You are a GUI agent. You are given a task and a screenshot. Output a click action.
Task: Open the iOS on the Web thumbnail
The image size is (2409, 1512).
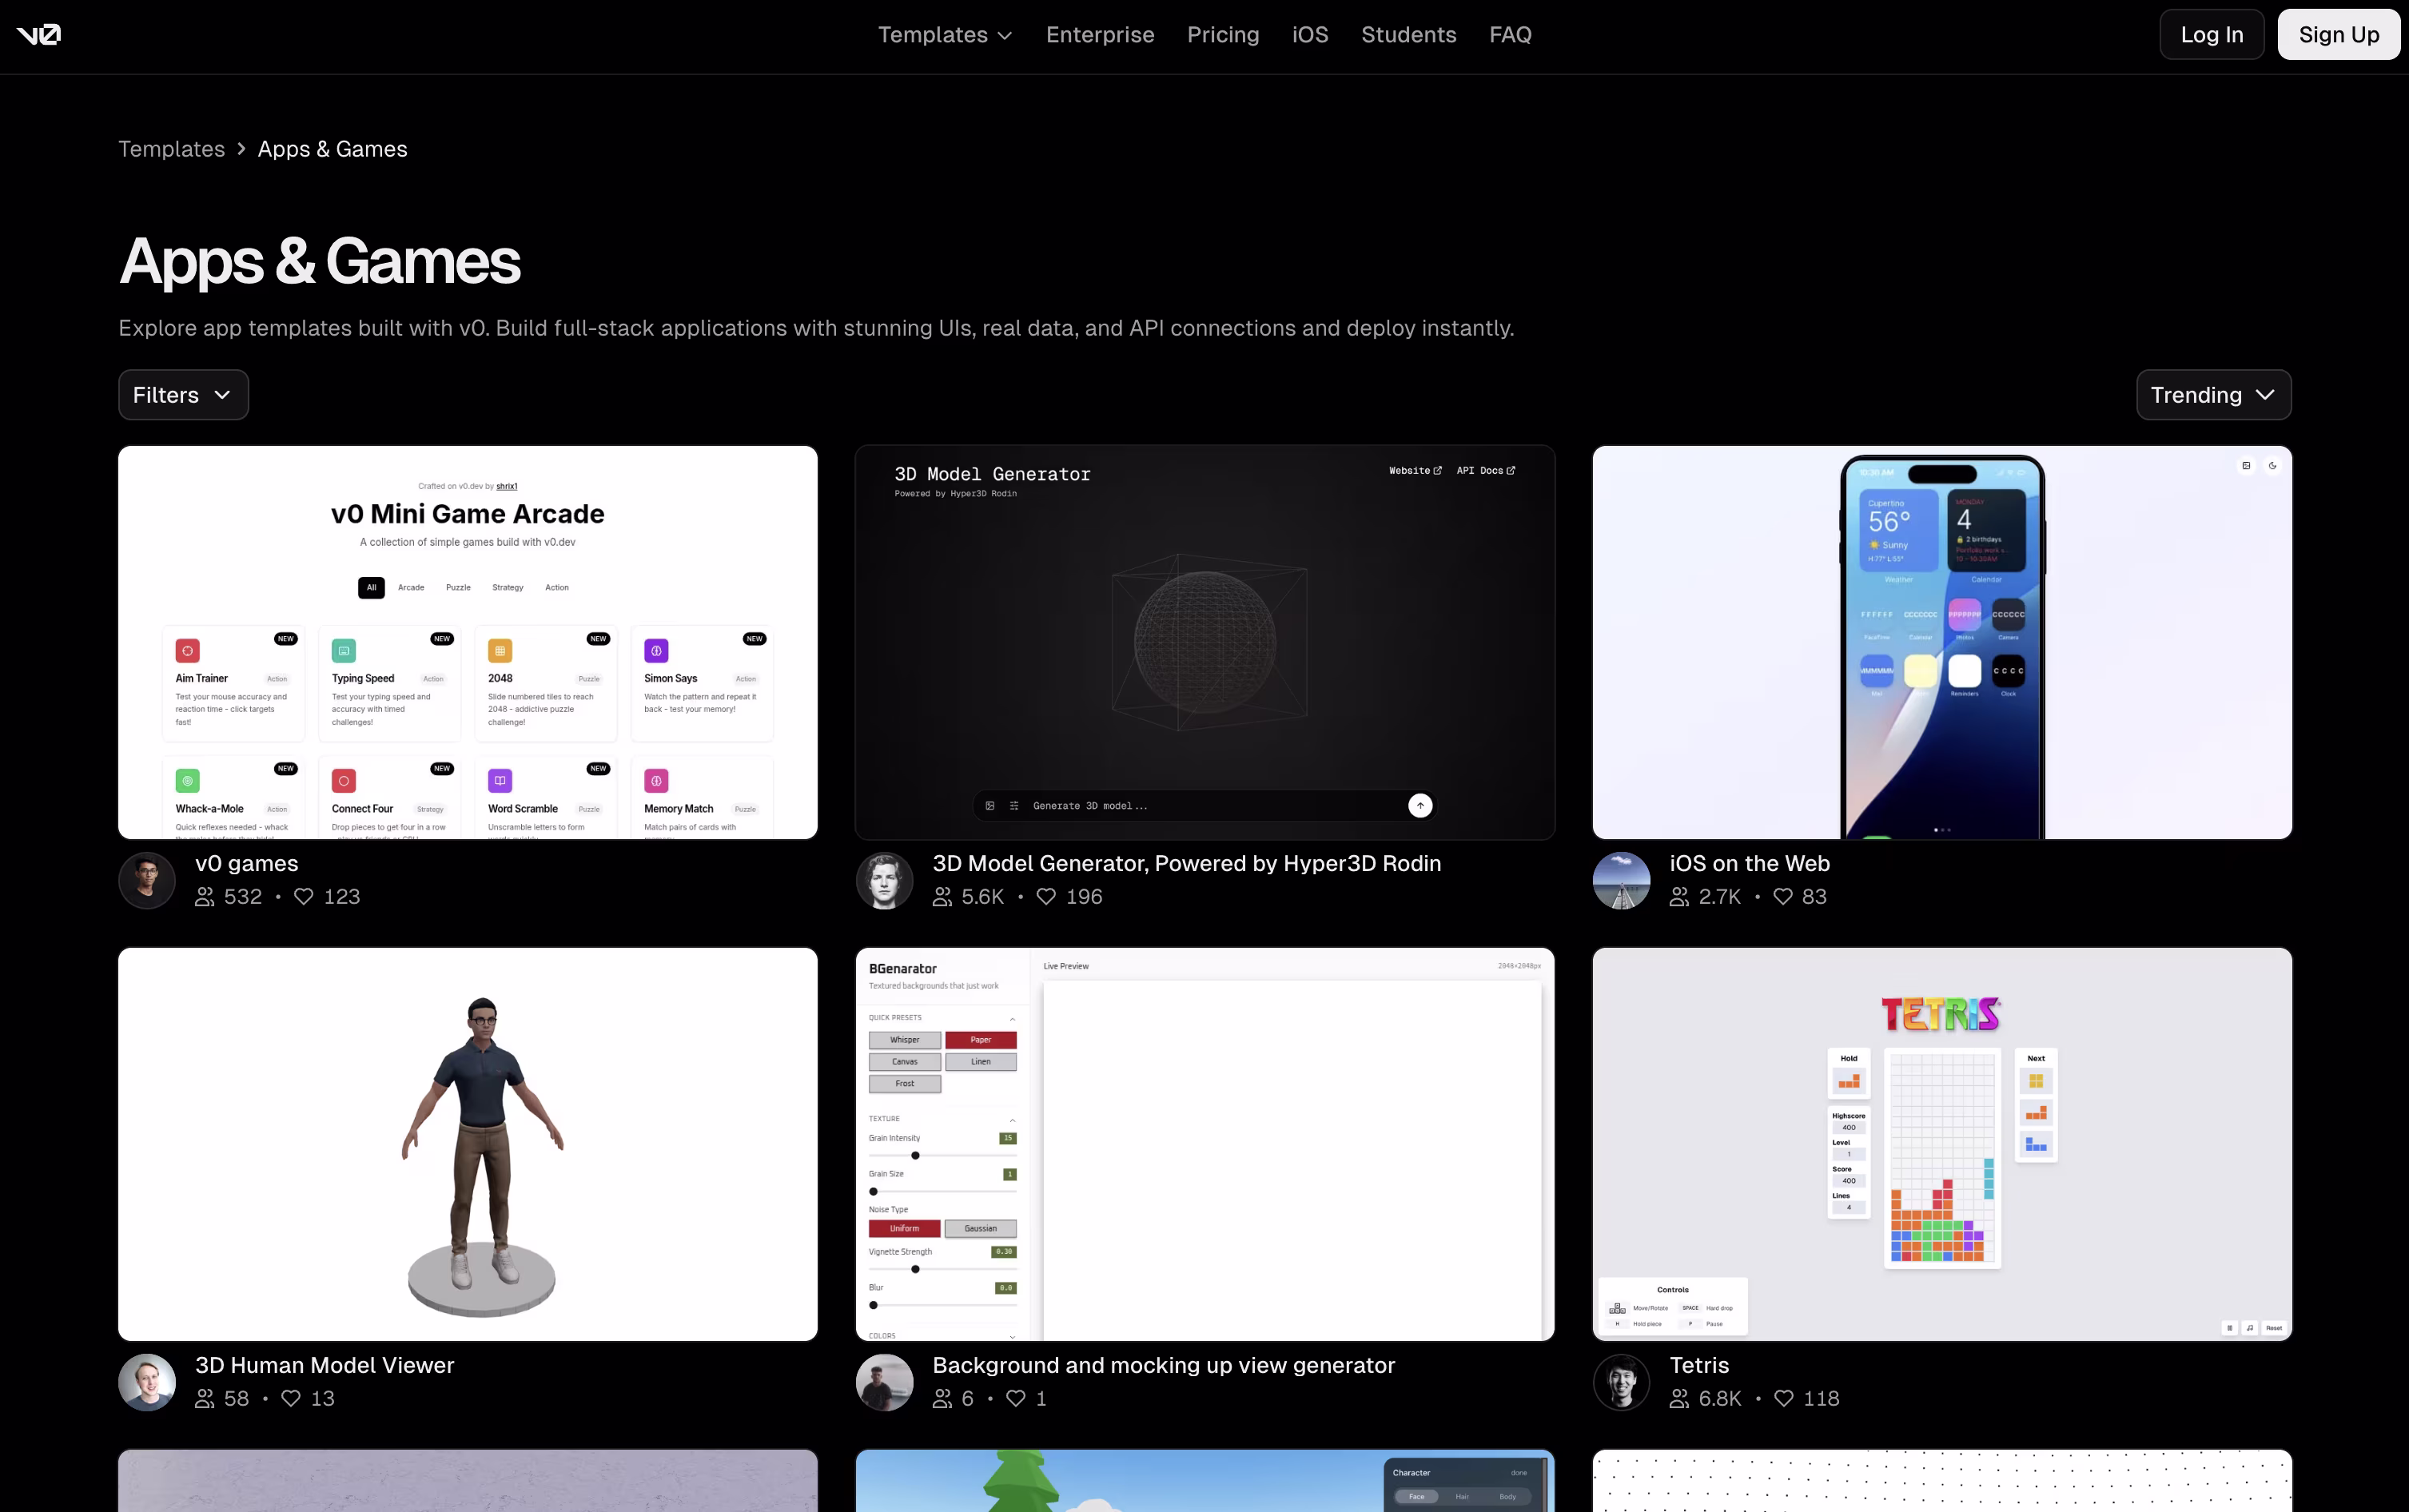(1942, 642)
